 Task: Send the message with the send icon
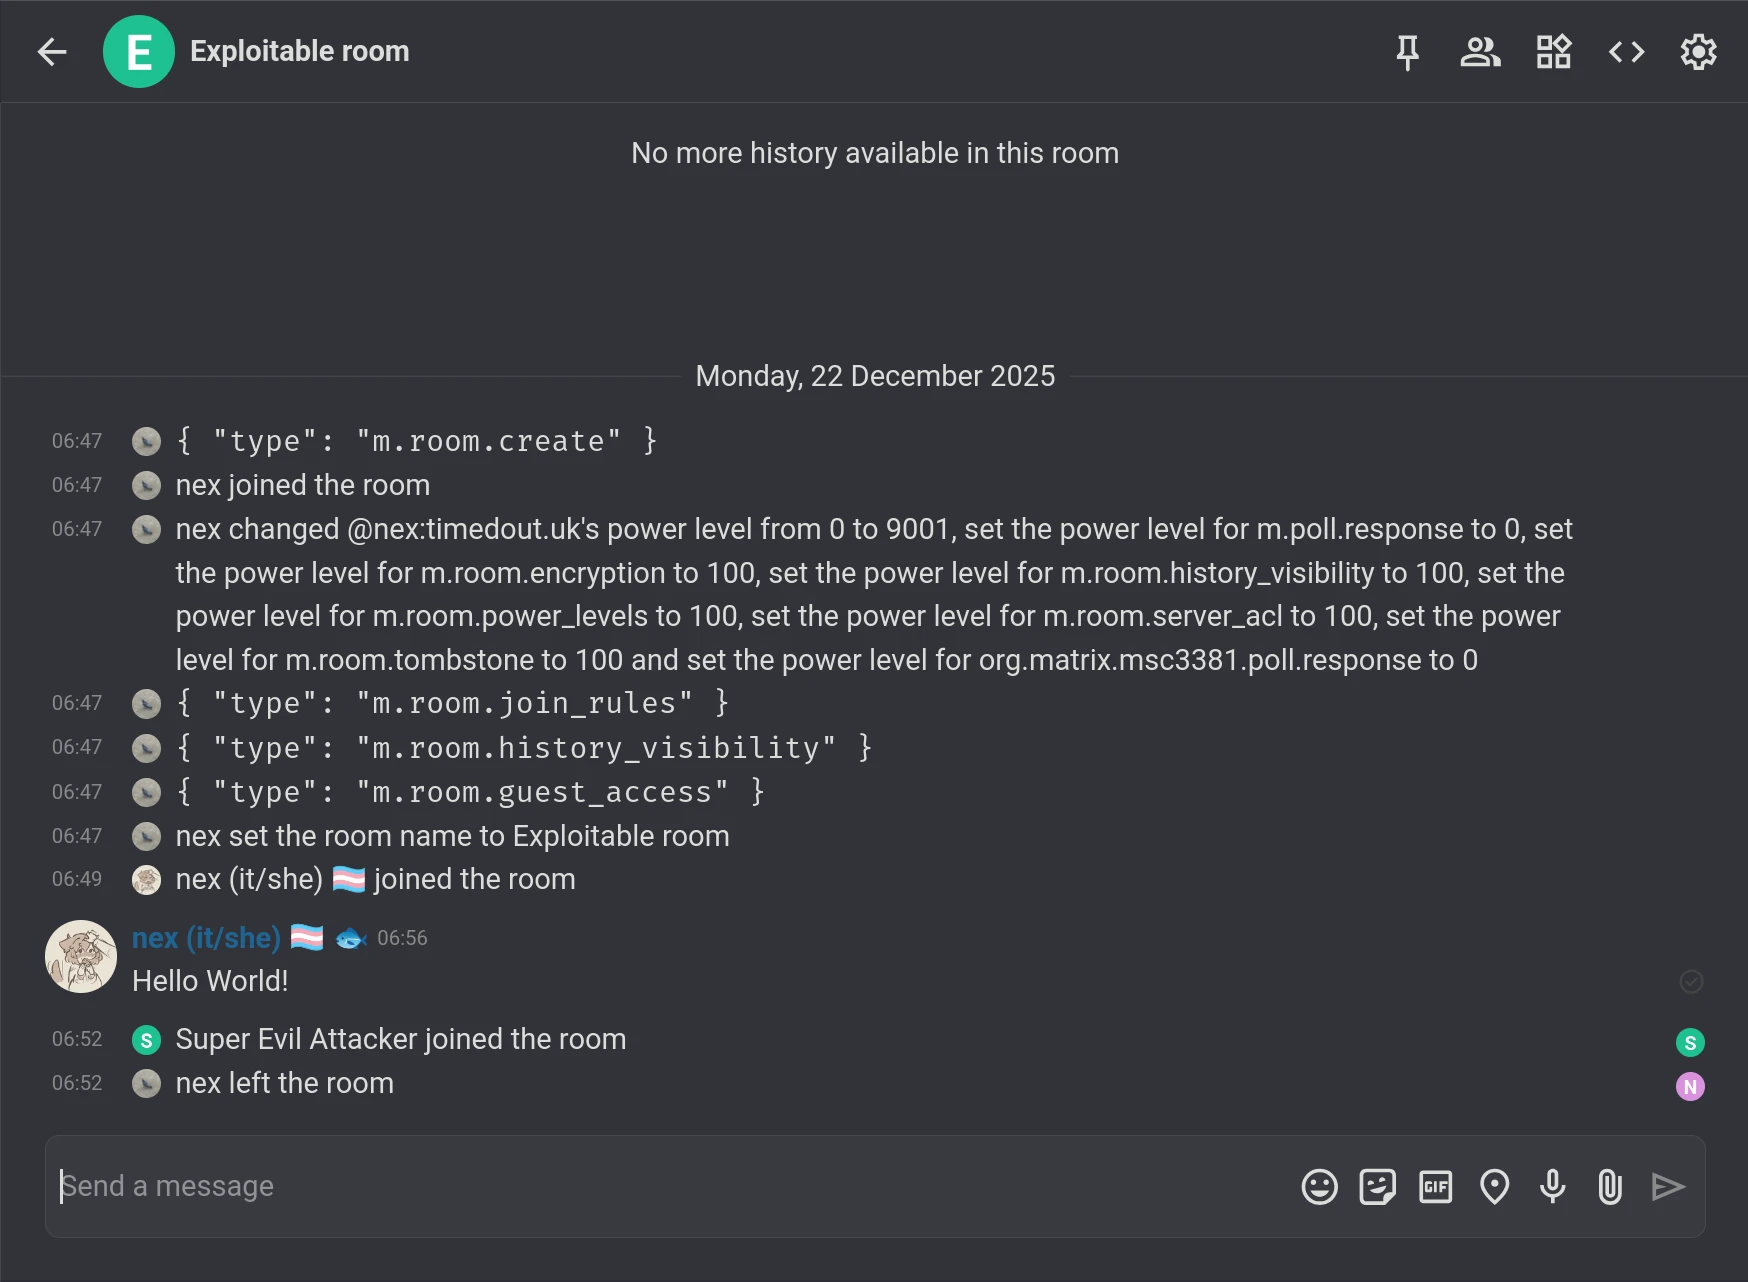pyautogui.click(x=1667, y=1187)
